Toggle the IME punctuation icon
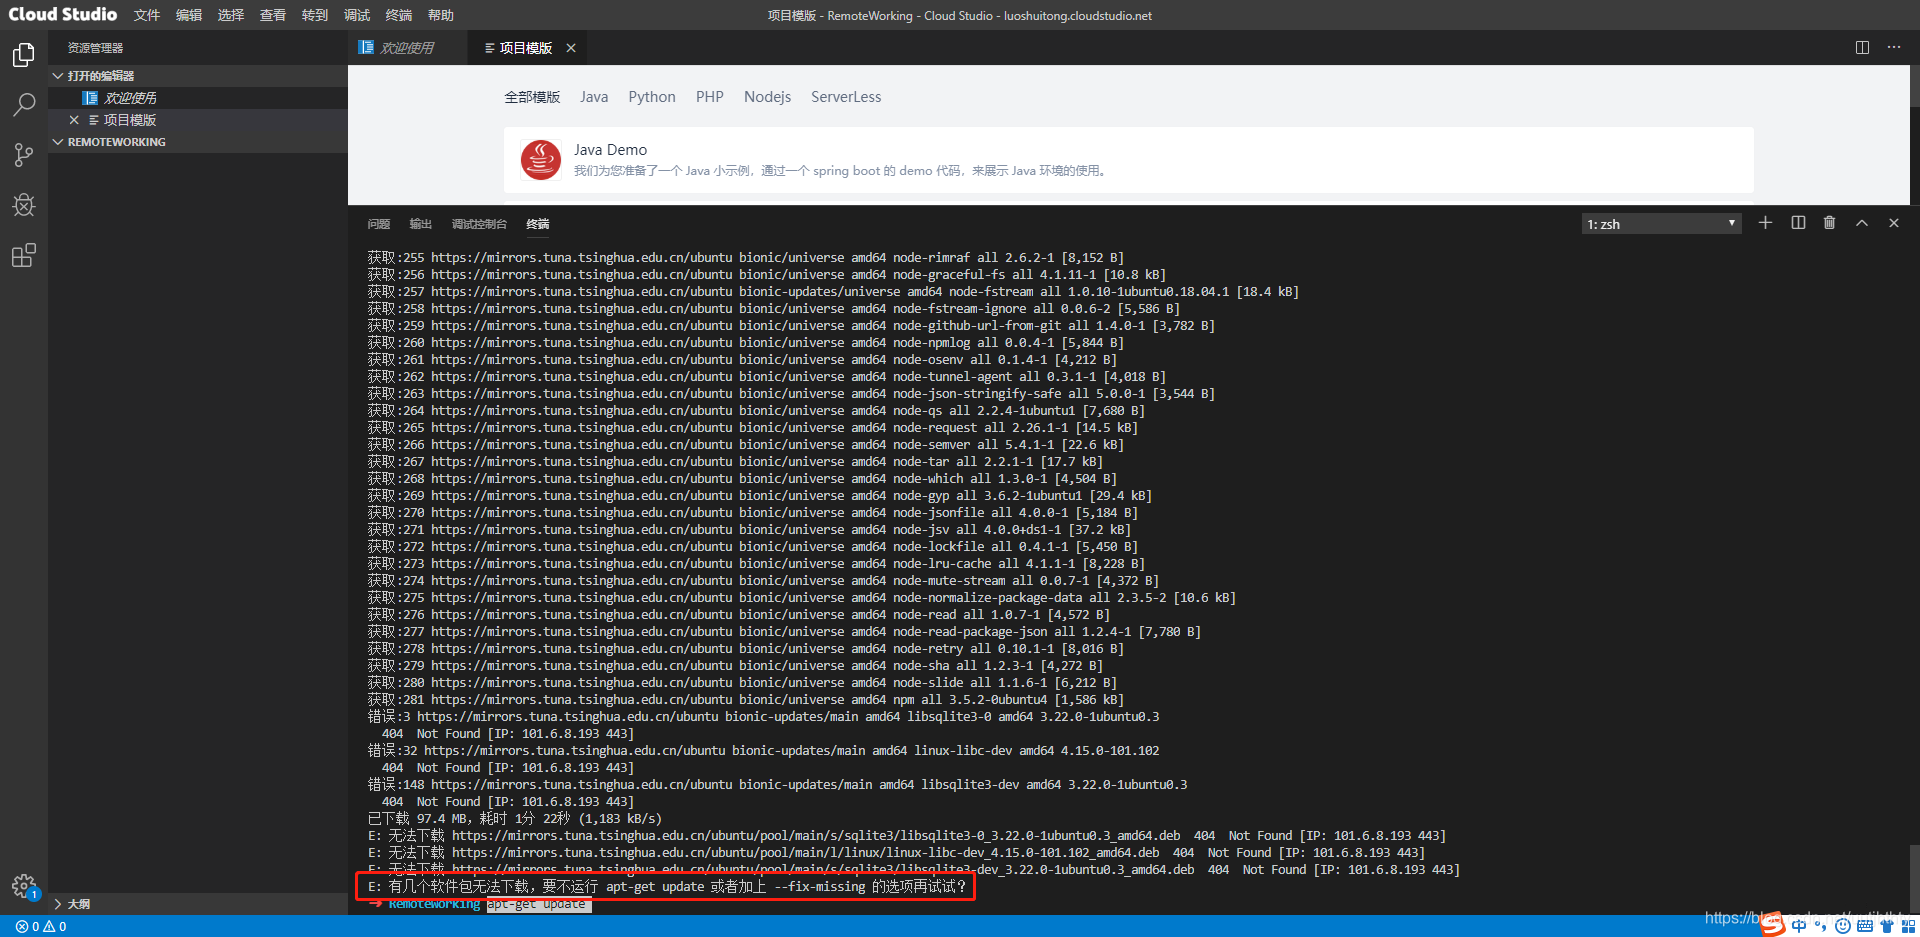The image size is (1920, 937). pyautogui.click(x=1820, y=926)
